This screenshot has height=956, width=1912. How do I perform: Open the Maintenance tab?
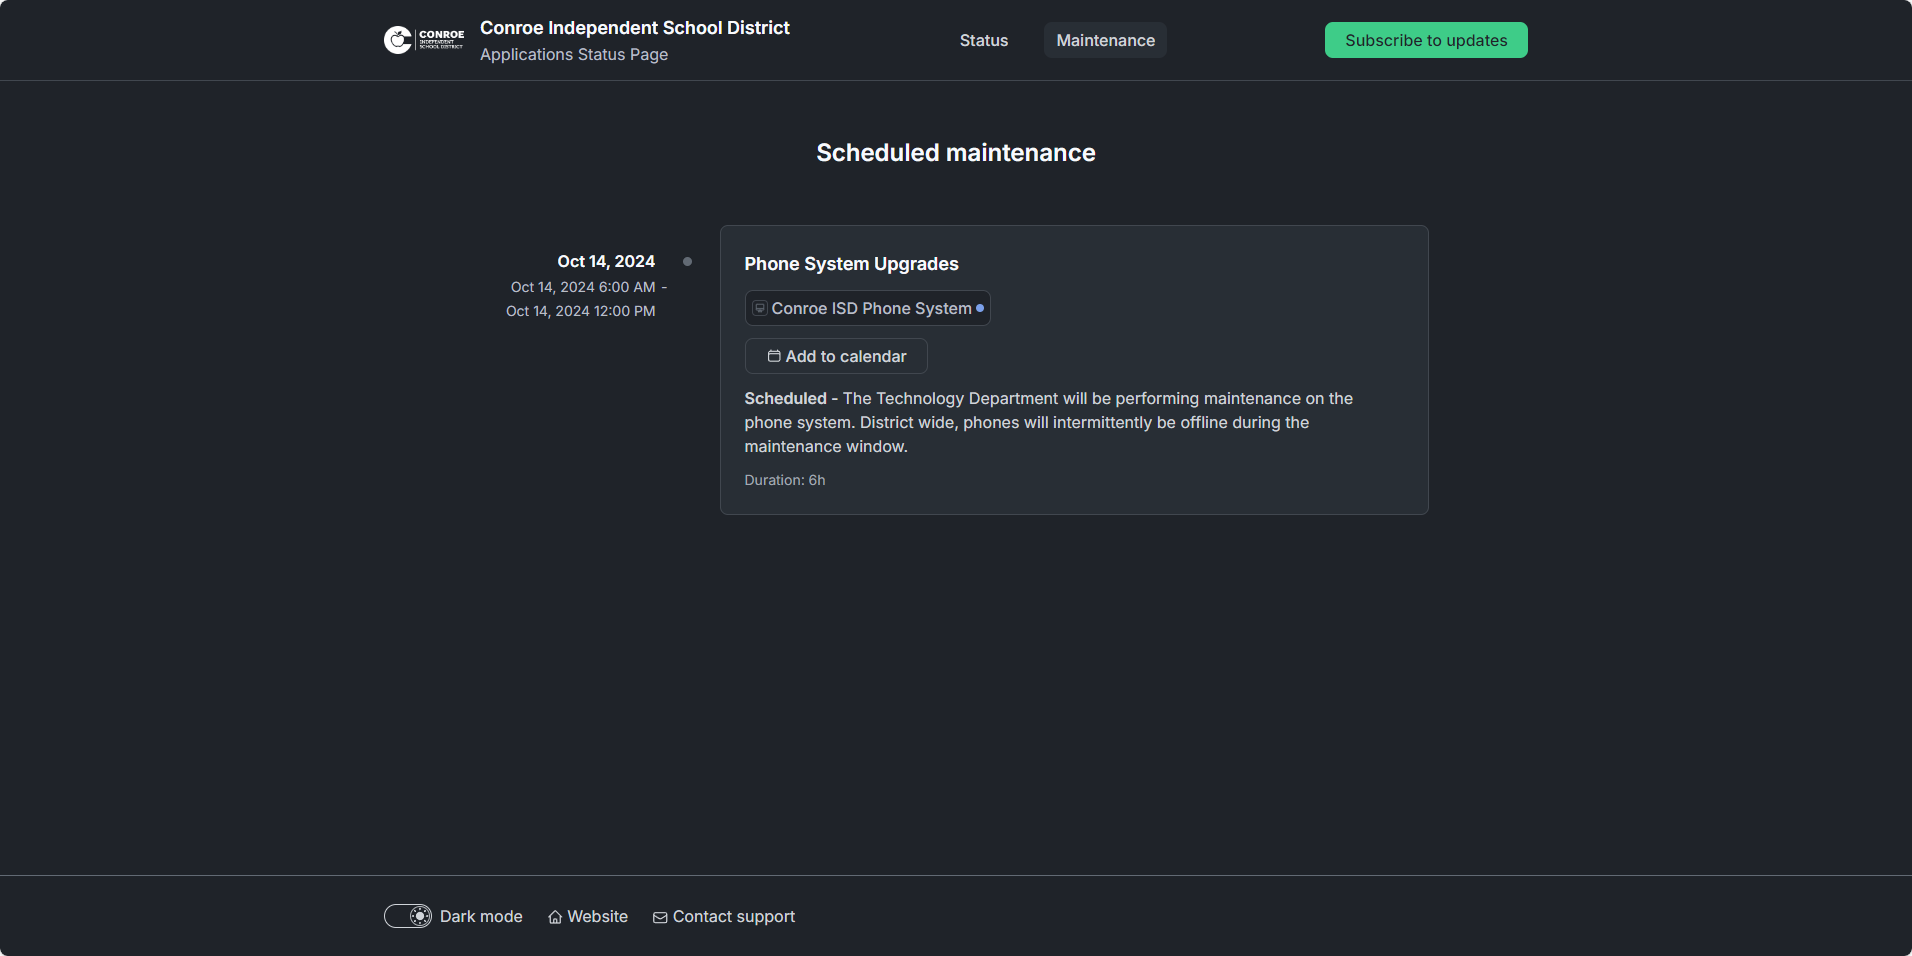pos(1105,40)
